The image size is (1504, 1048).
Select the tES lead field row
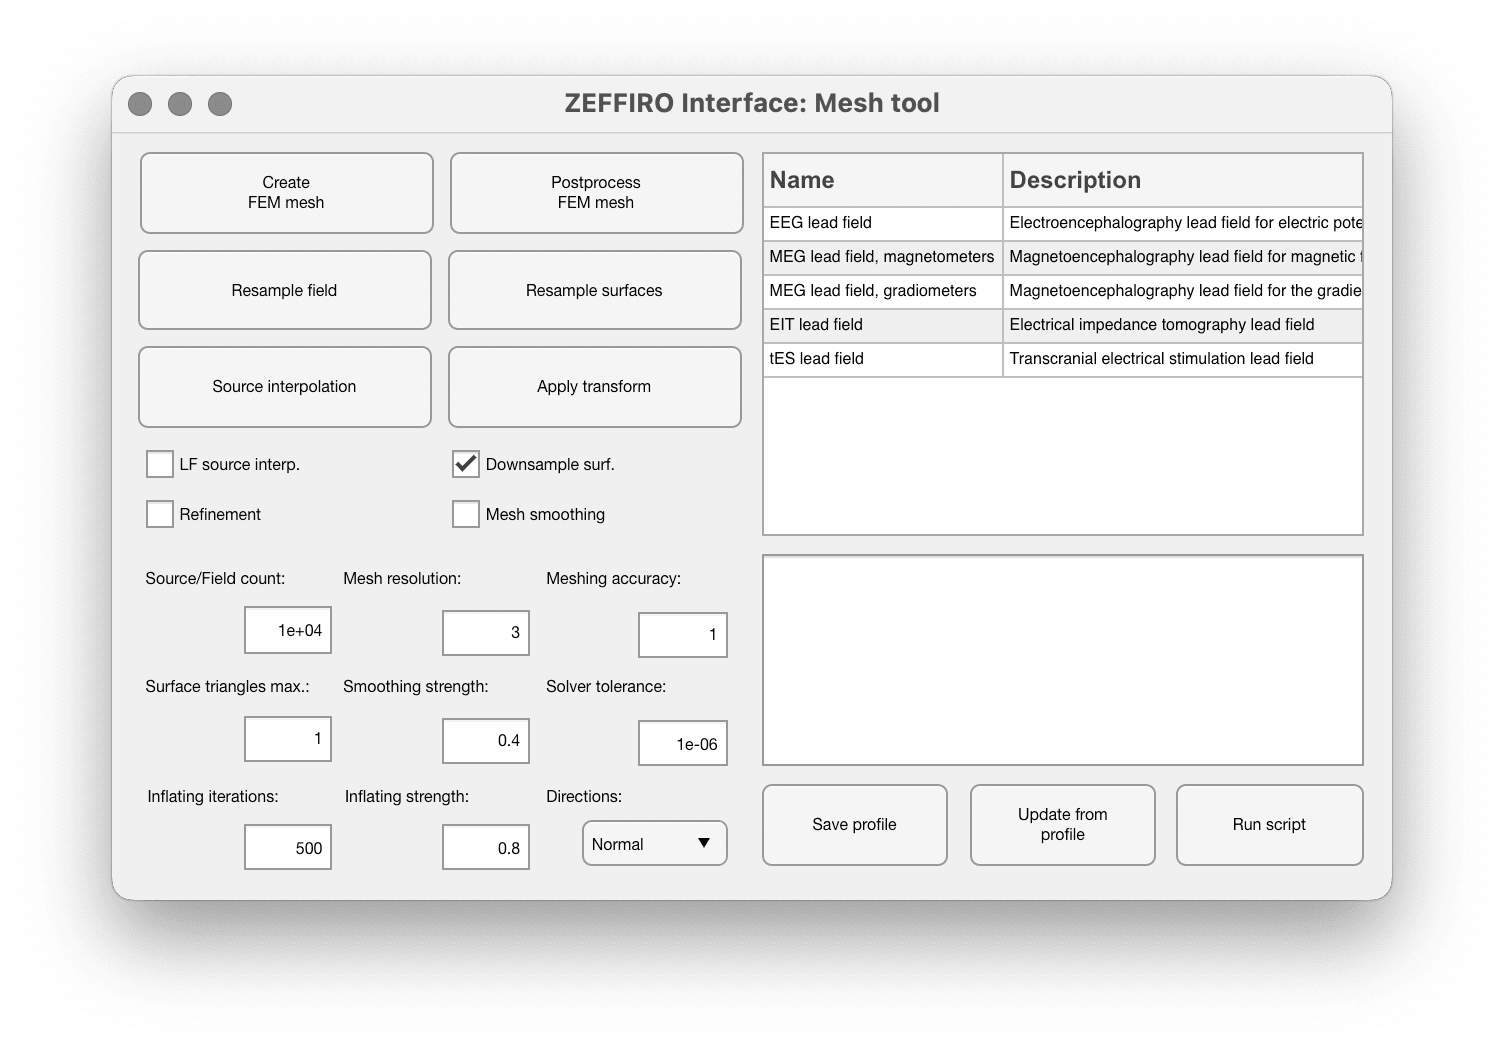point(1063,359)
